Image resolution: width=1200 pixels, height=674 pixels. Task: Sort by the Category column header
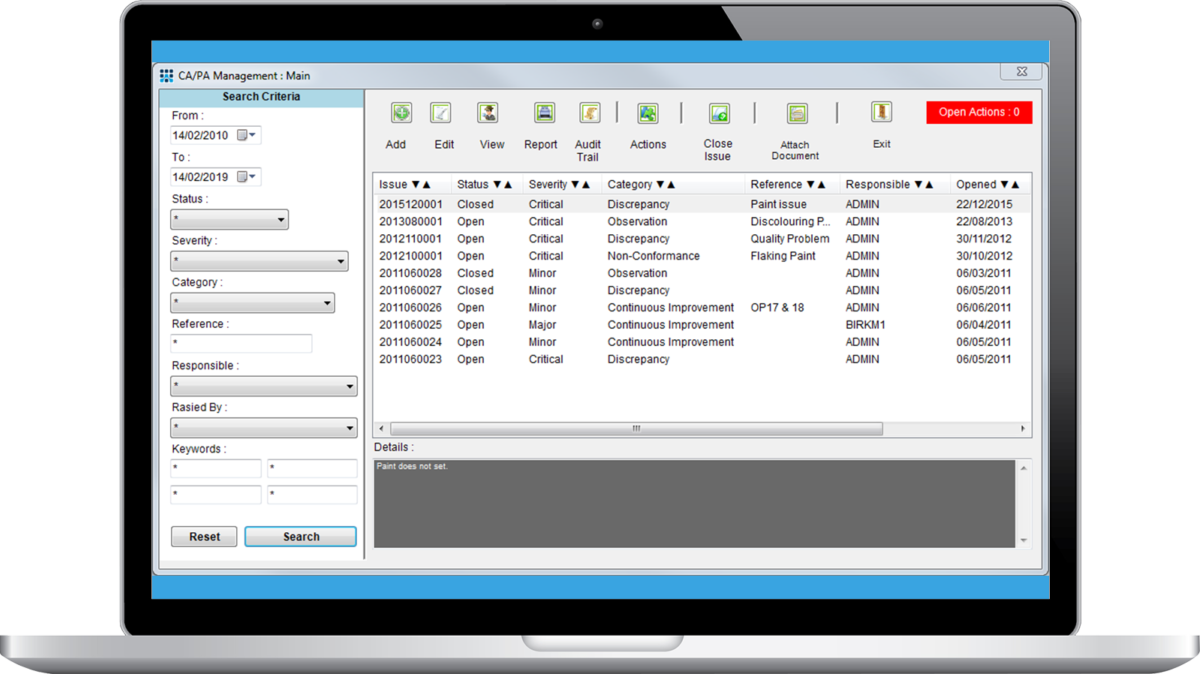coord(642,185)
